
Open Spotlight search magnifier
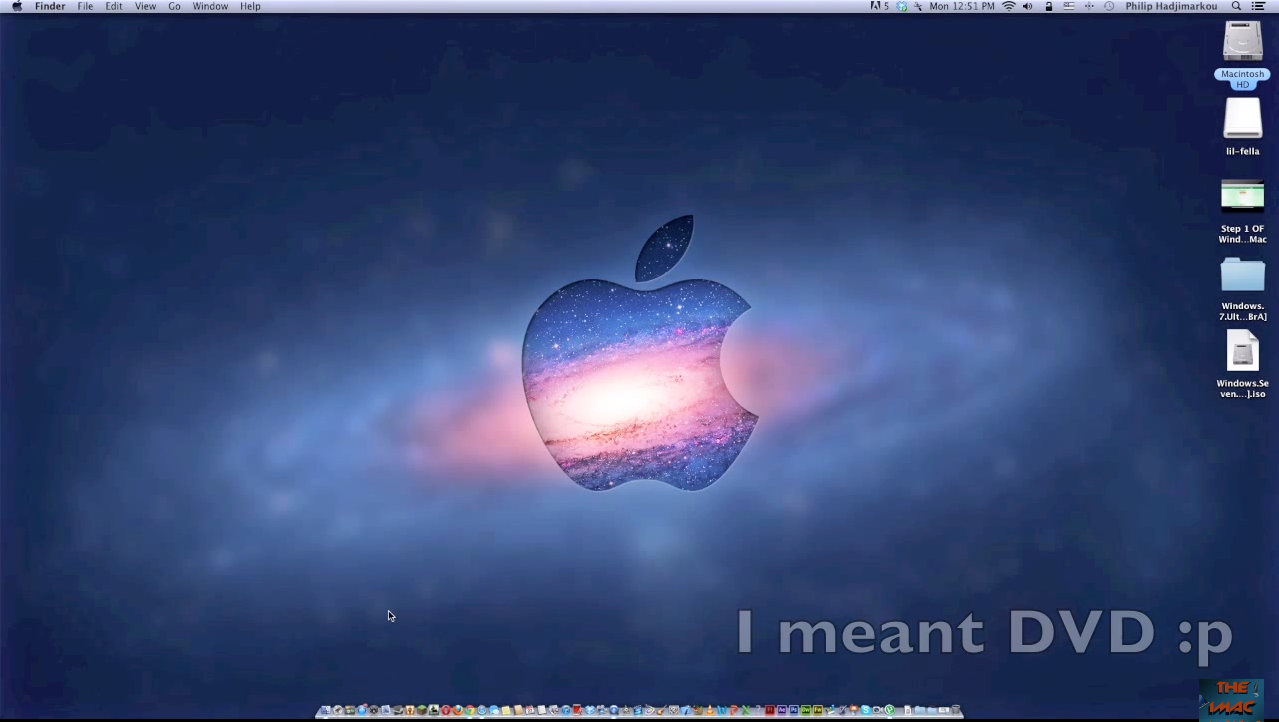tap(1237, 6)
